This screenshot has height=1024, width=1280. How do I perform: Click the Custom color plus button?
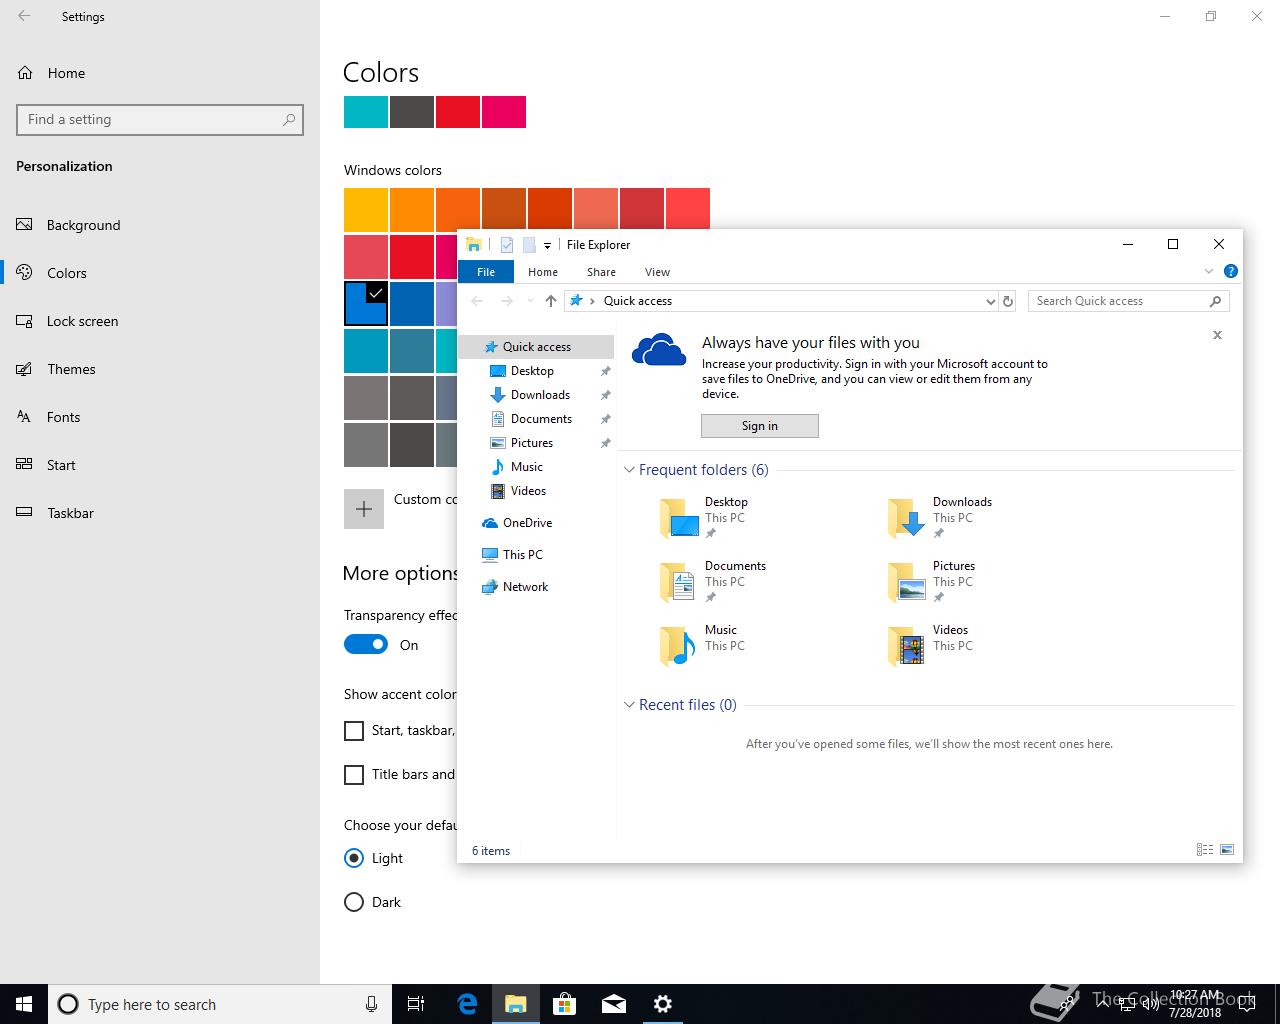[x=364, y=508]
